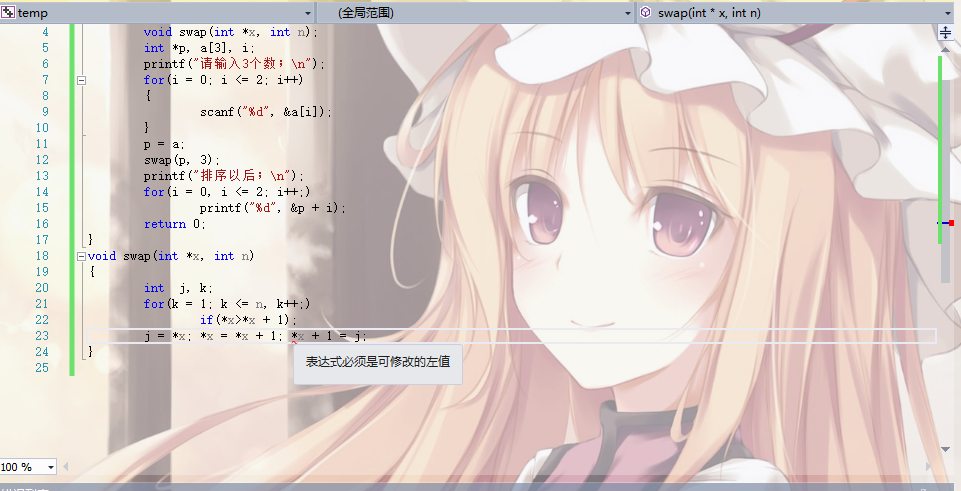The width and height of the screenshot is (961, 491).
Task: Click the cube icon beside swap(int * x, int n)
Action: (x=646, y=12)
